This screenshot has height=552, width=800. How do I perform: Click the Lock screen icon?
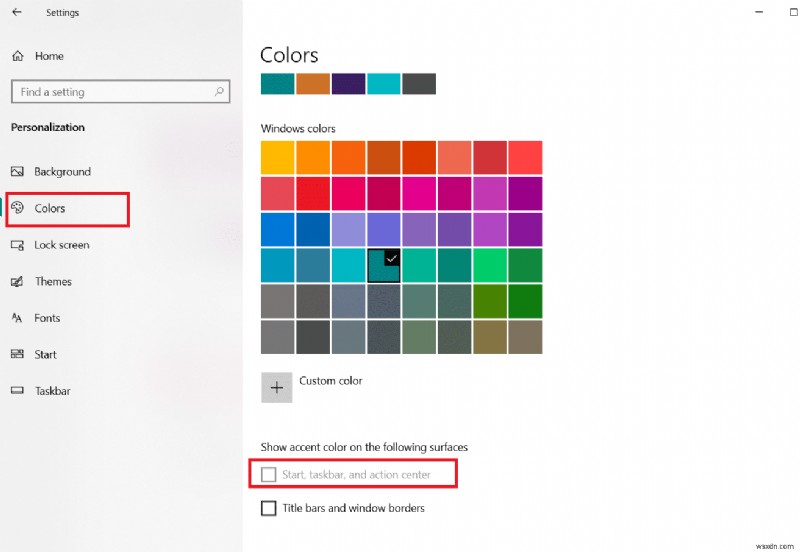pyautogui.click(x=17, y=245)
